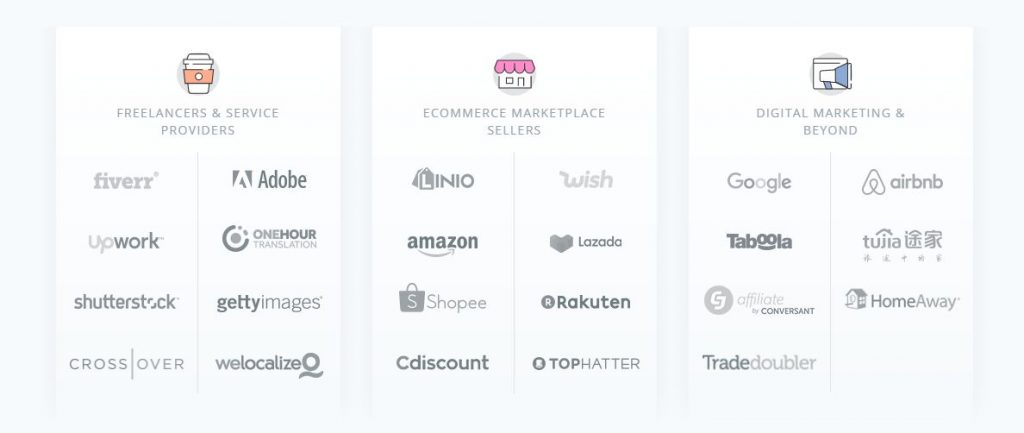
Task: Click the Lazada heart logo
Action: click(x=586, y=243)
